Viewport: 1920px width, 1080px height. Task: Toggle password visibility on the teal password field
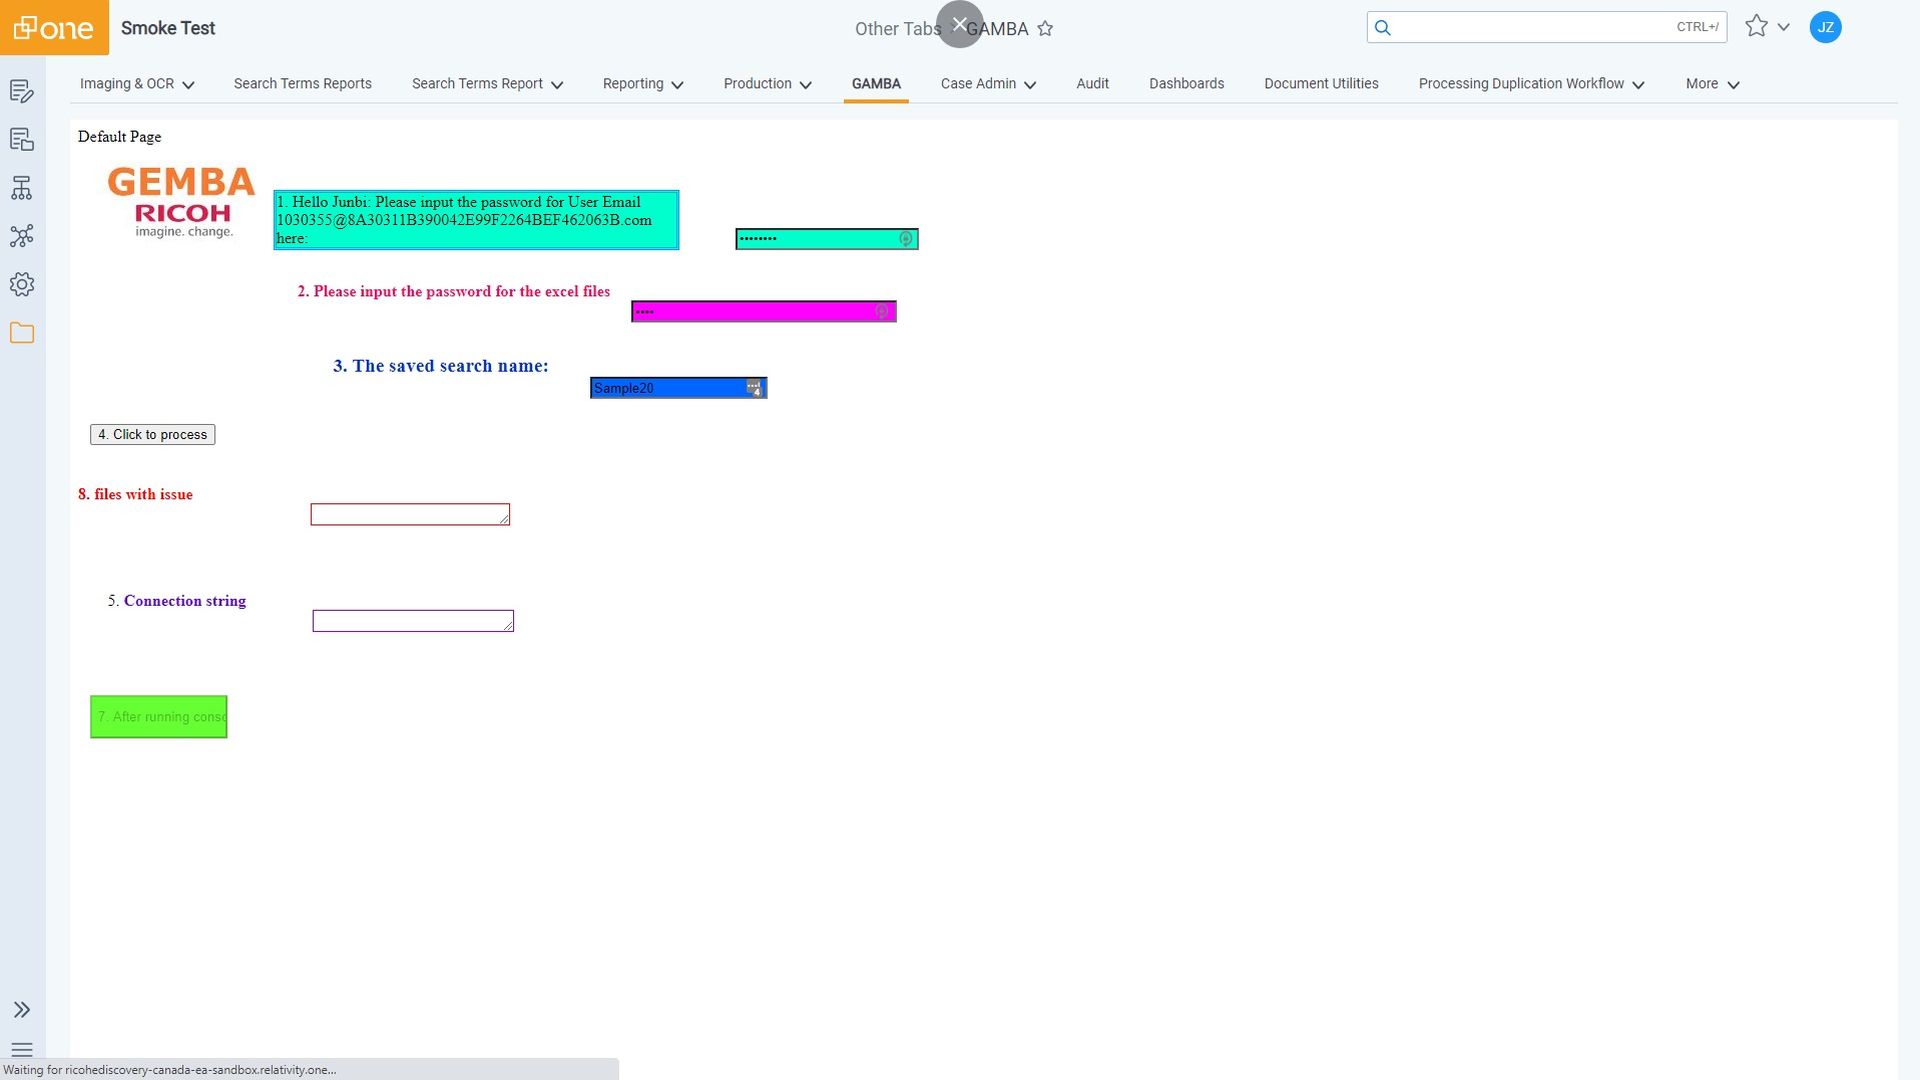click(905, 239)
